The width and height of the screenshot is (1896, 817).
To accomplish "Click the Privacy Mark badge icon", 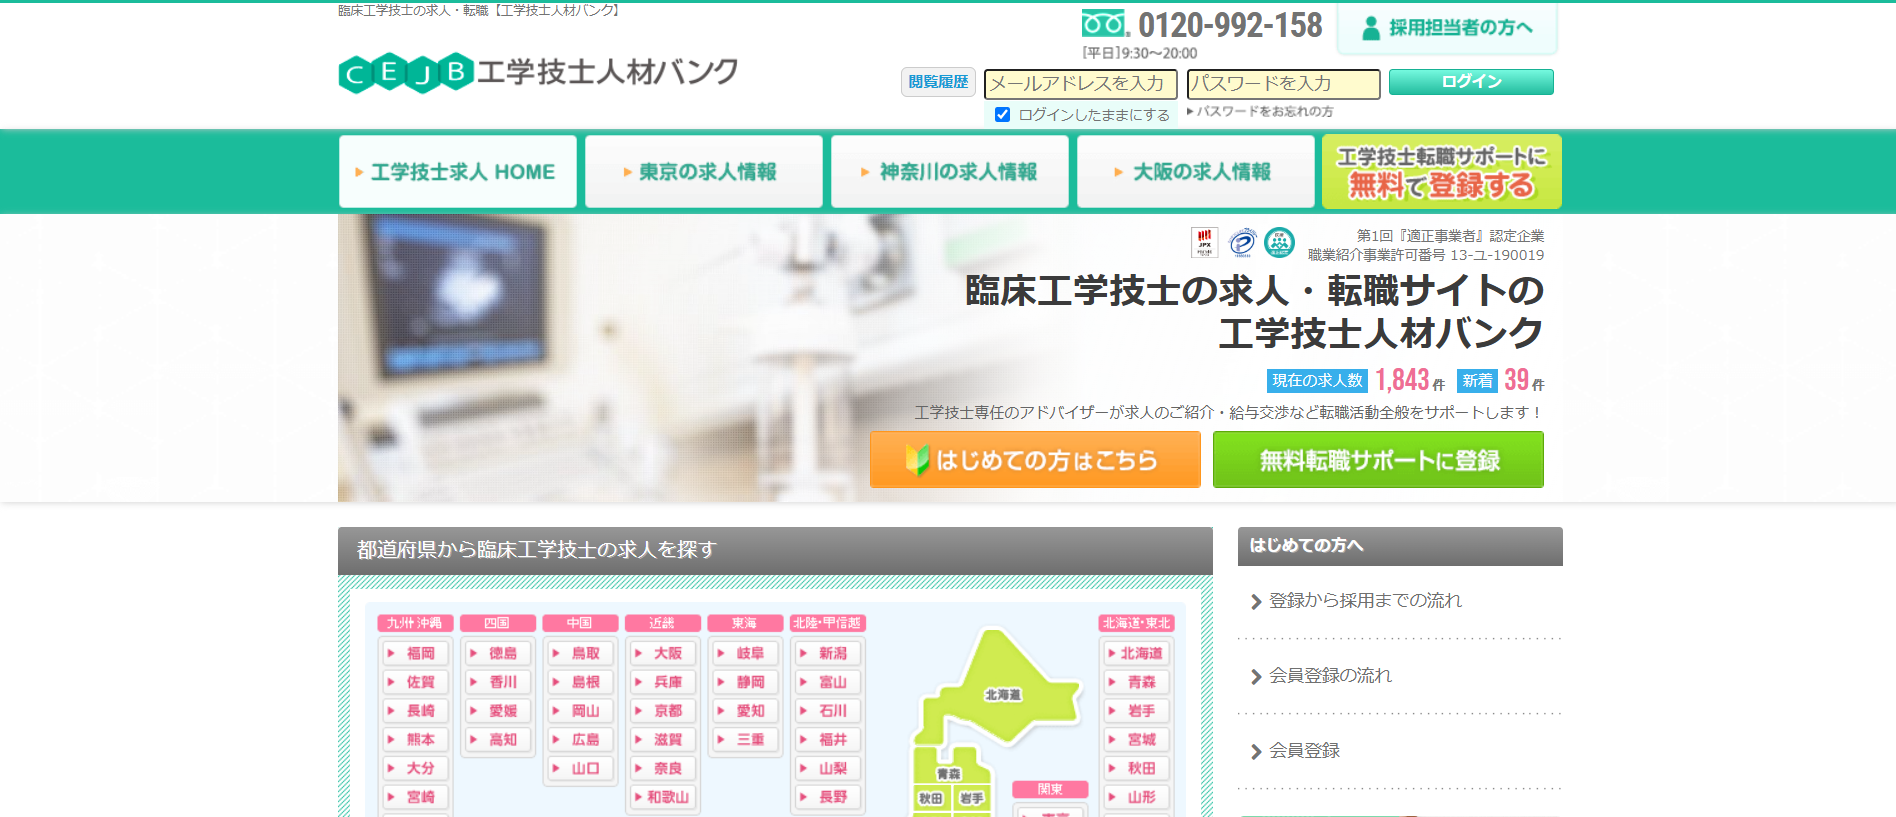I will [1242, 242].
